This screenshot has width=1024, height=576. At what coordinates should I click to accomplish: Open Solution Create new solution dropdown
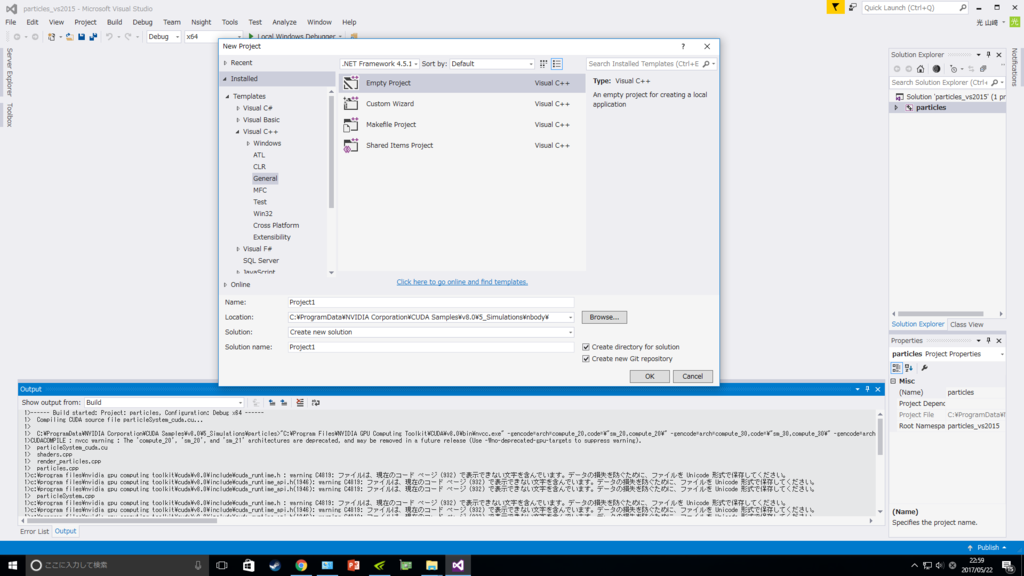pyautogui.click(x=431, y=332)
